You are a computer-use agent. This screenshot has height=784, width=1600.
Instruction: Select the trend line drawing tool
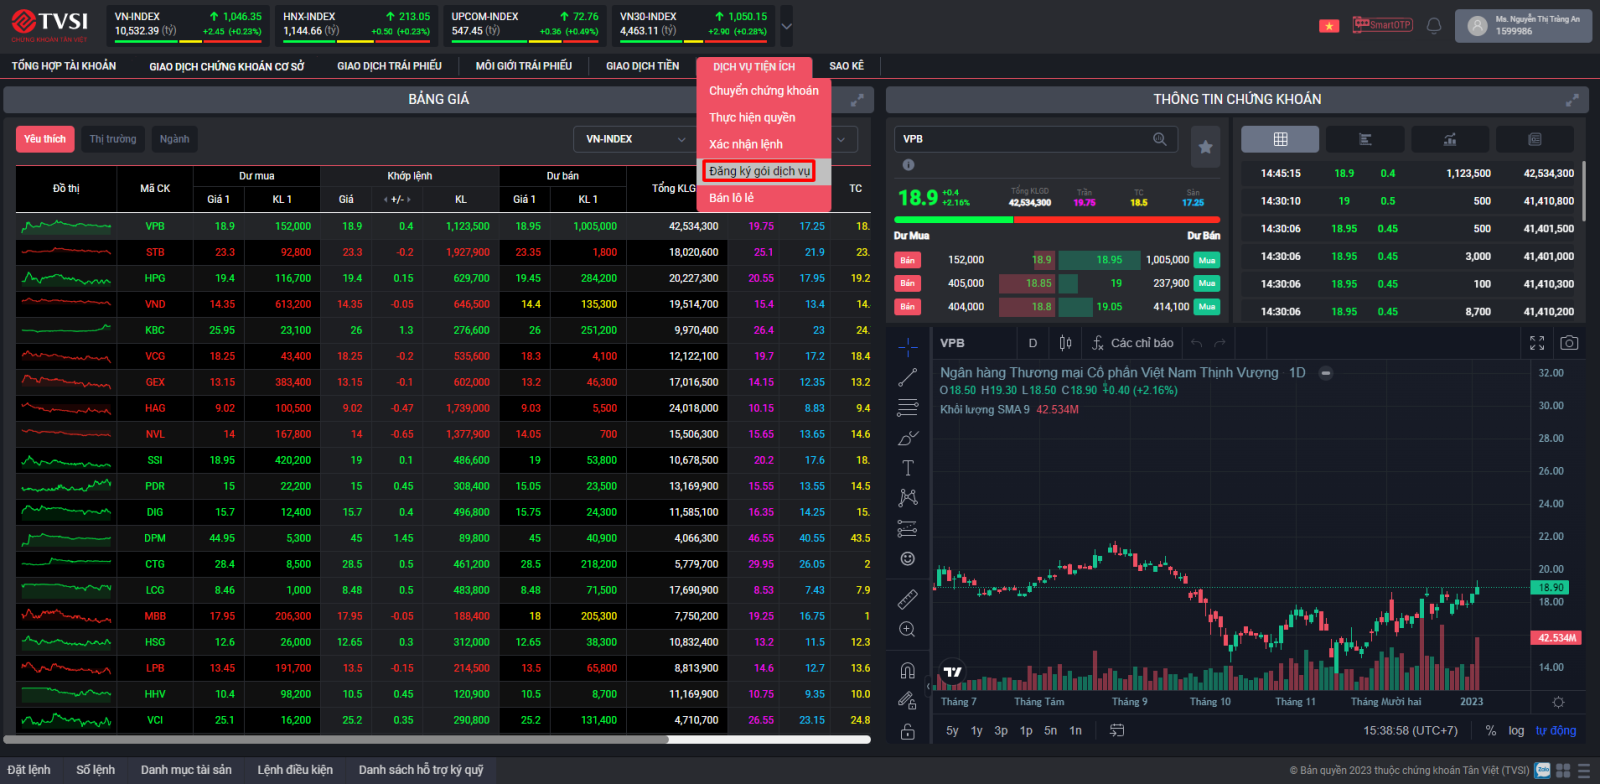[x=907, y=377]
